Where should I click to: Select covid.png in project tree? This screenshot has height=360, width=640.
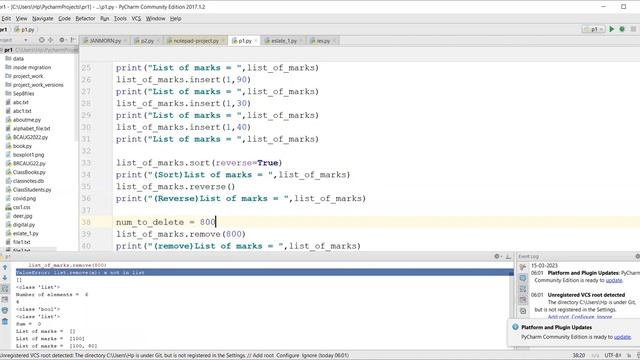(x=24, y=198)
